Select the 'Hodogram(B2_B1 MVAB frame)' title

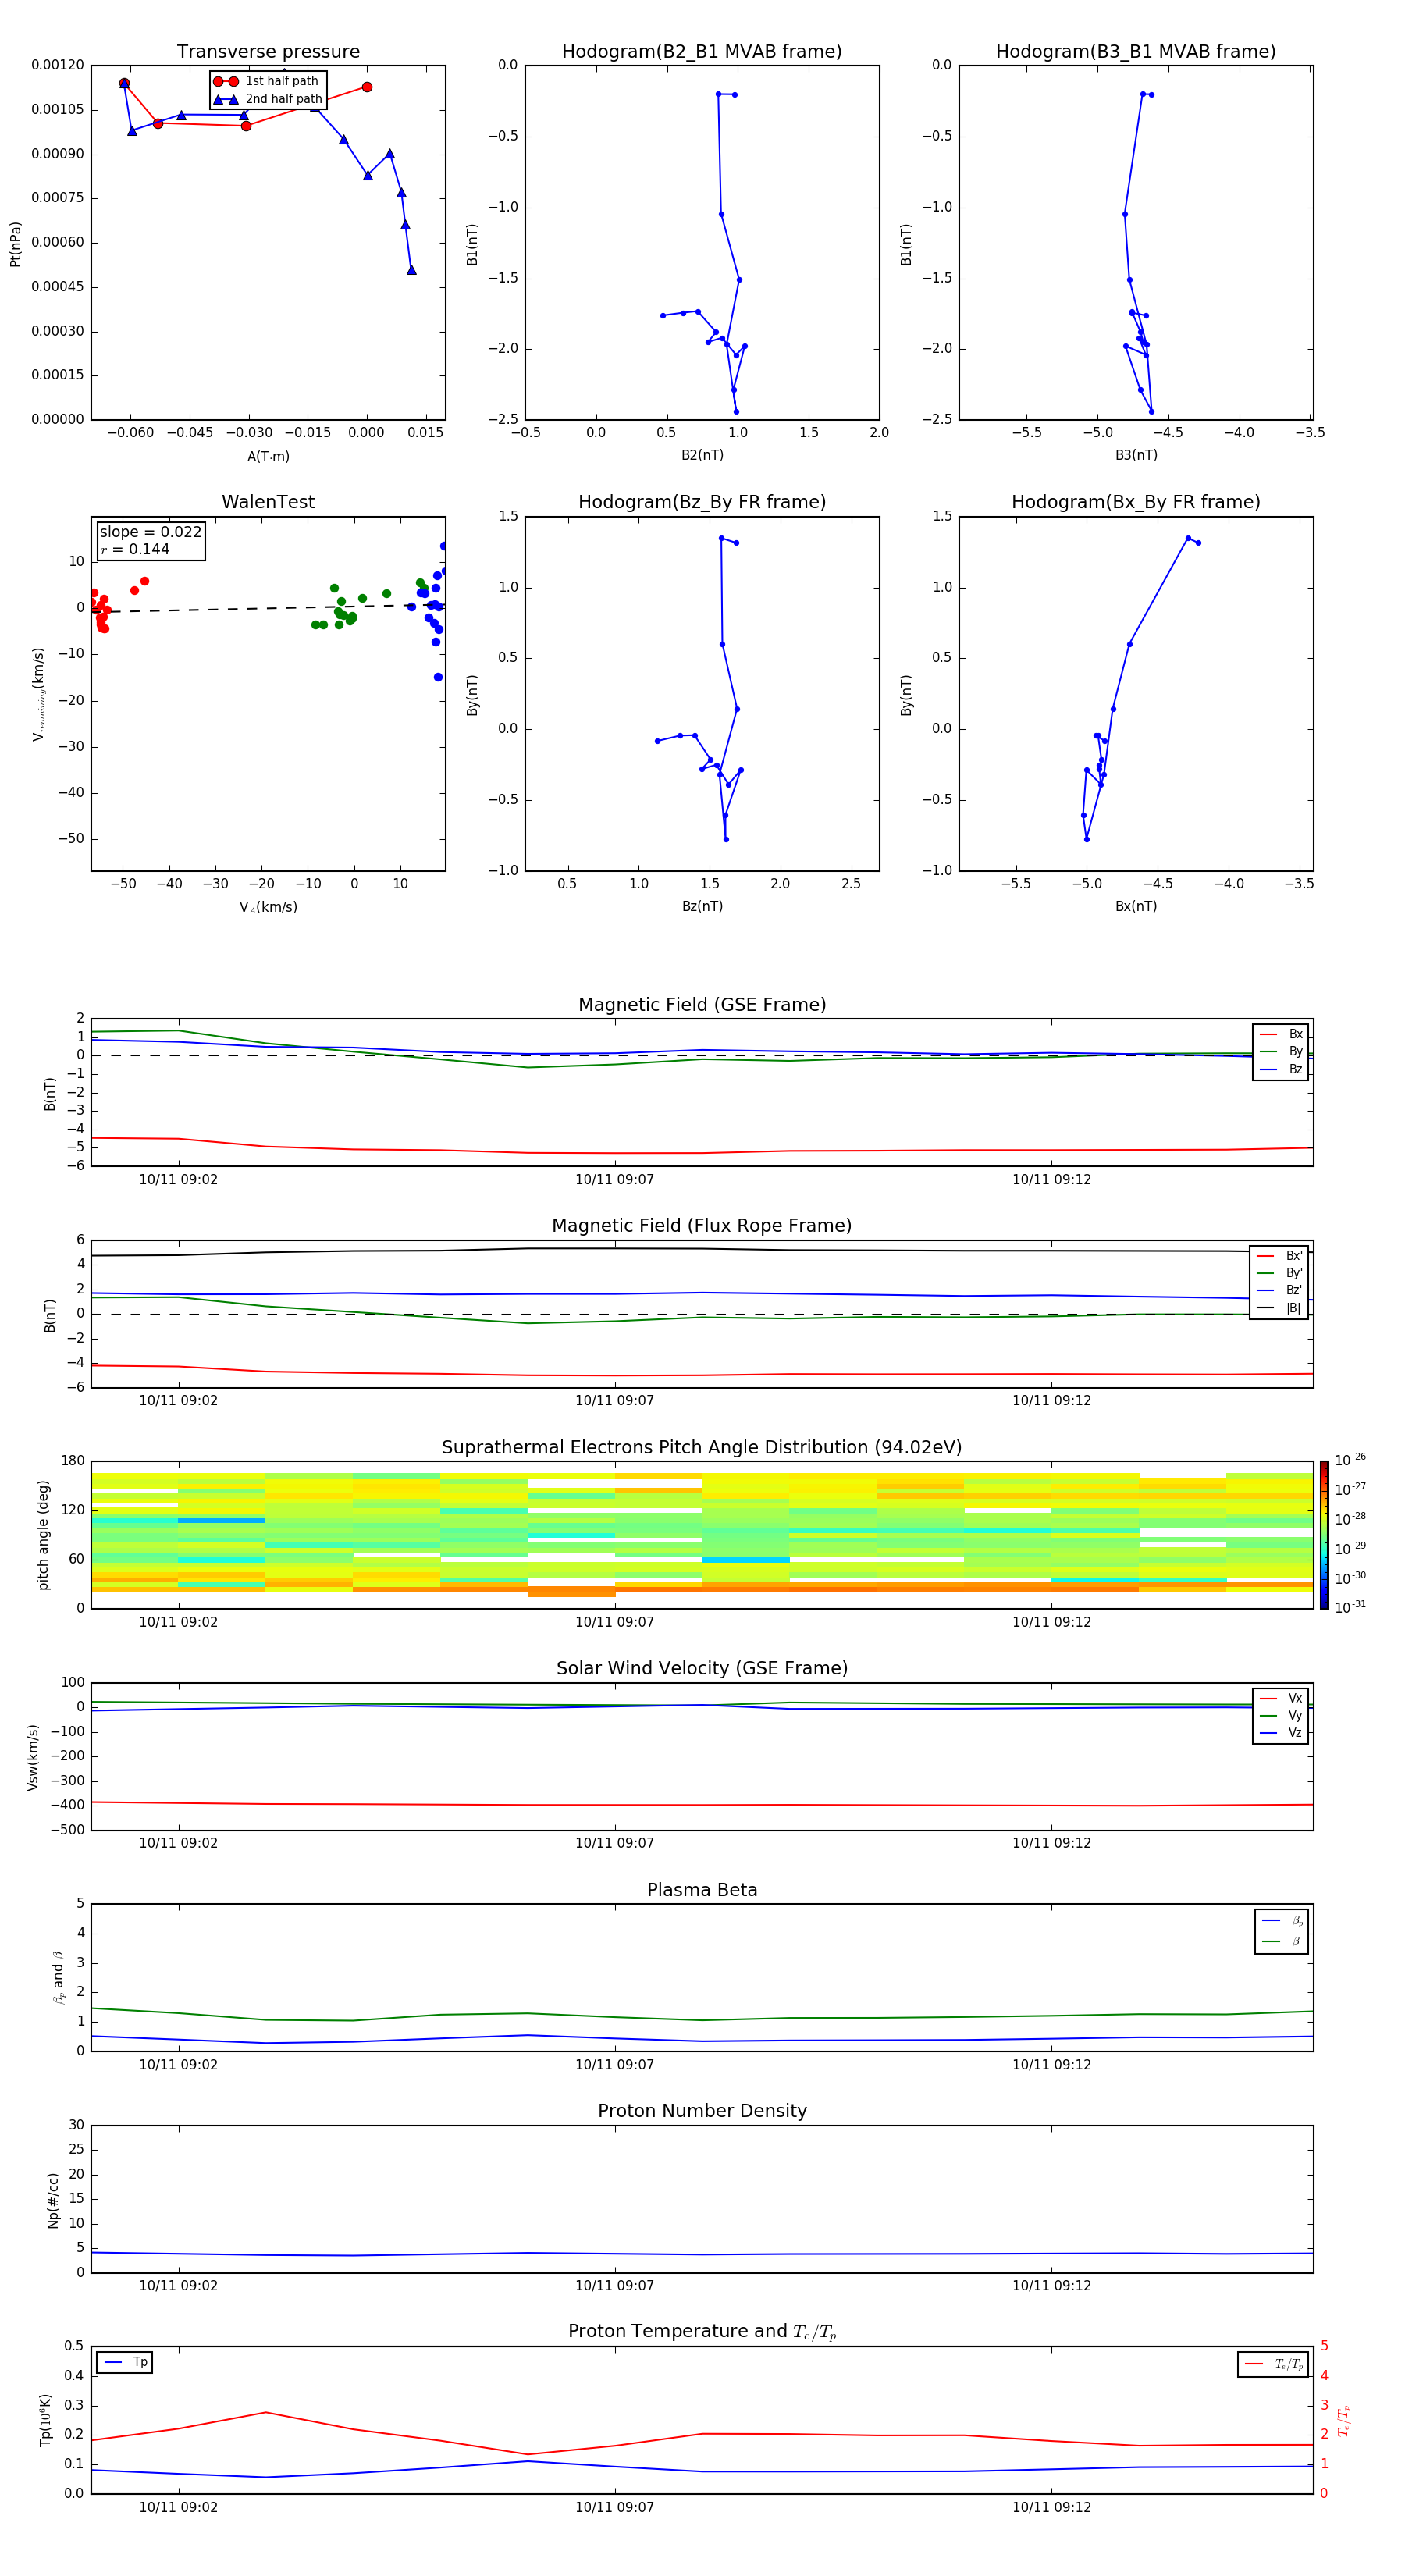click(x=701, y=51)
